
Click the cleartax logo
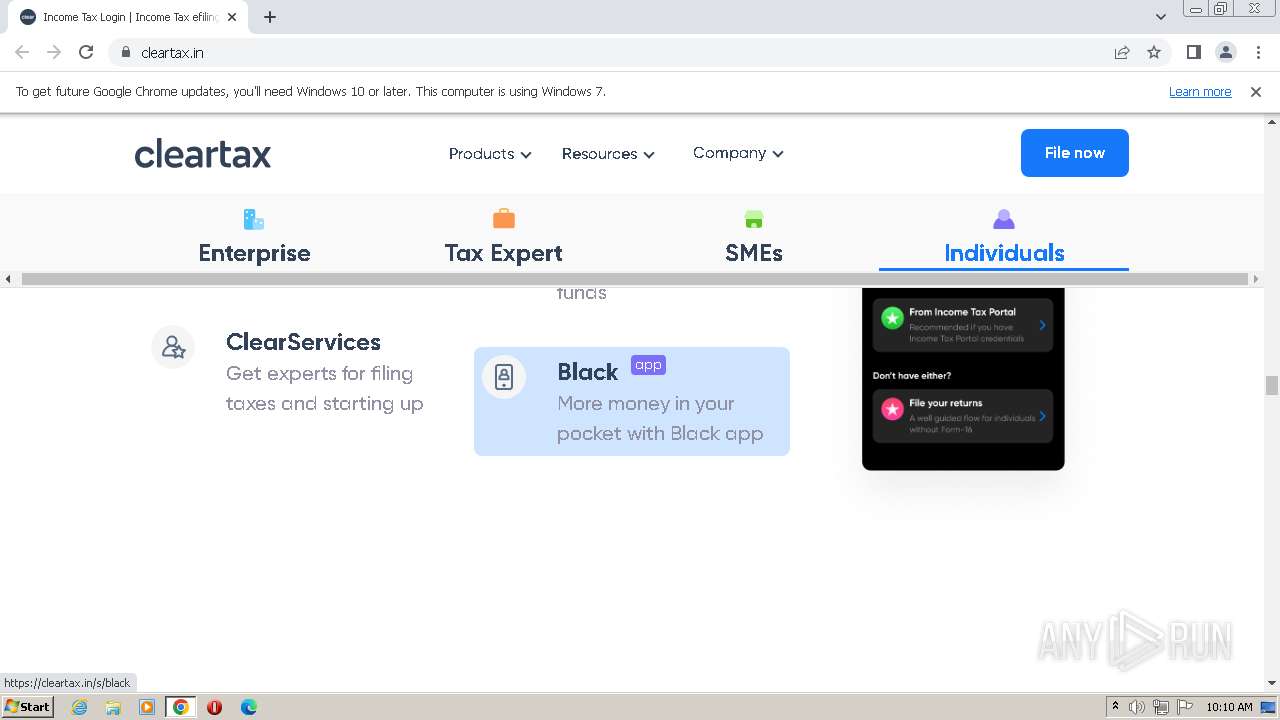pyautogui.click(x=203, y=153)
